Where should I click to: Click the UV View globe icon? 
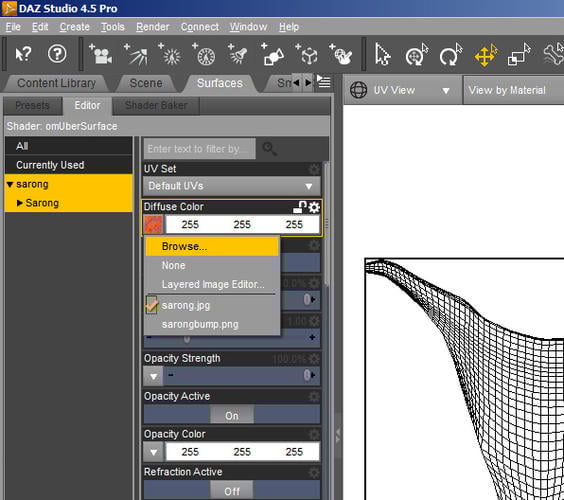[359, 90]
